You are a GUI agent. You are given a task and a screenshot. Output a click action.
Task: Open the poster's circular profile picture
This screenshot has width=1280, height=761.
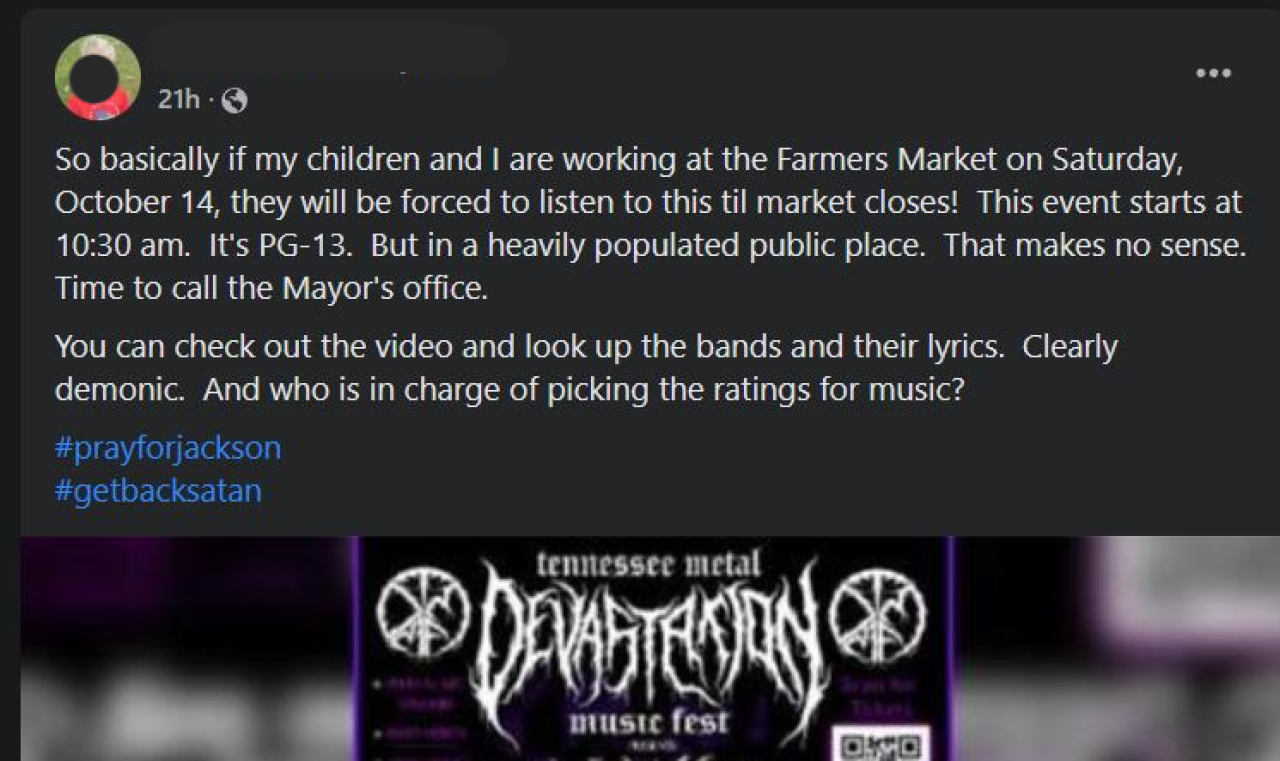click(x=98, y=77)
